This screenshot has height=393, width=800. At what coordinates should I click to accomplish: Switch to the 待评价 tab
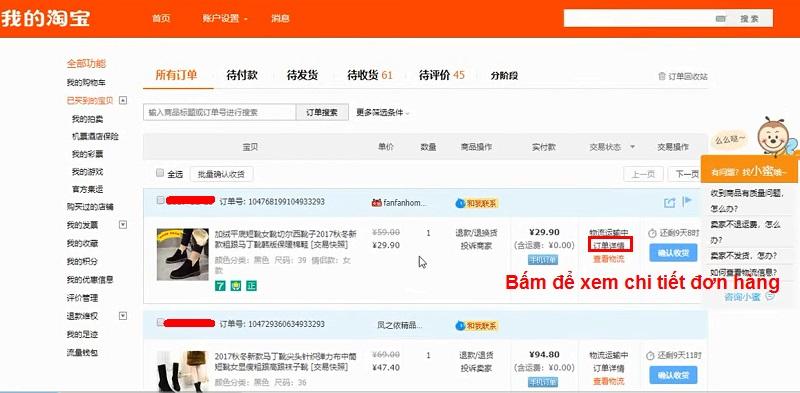[x=442, y=76]
